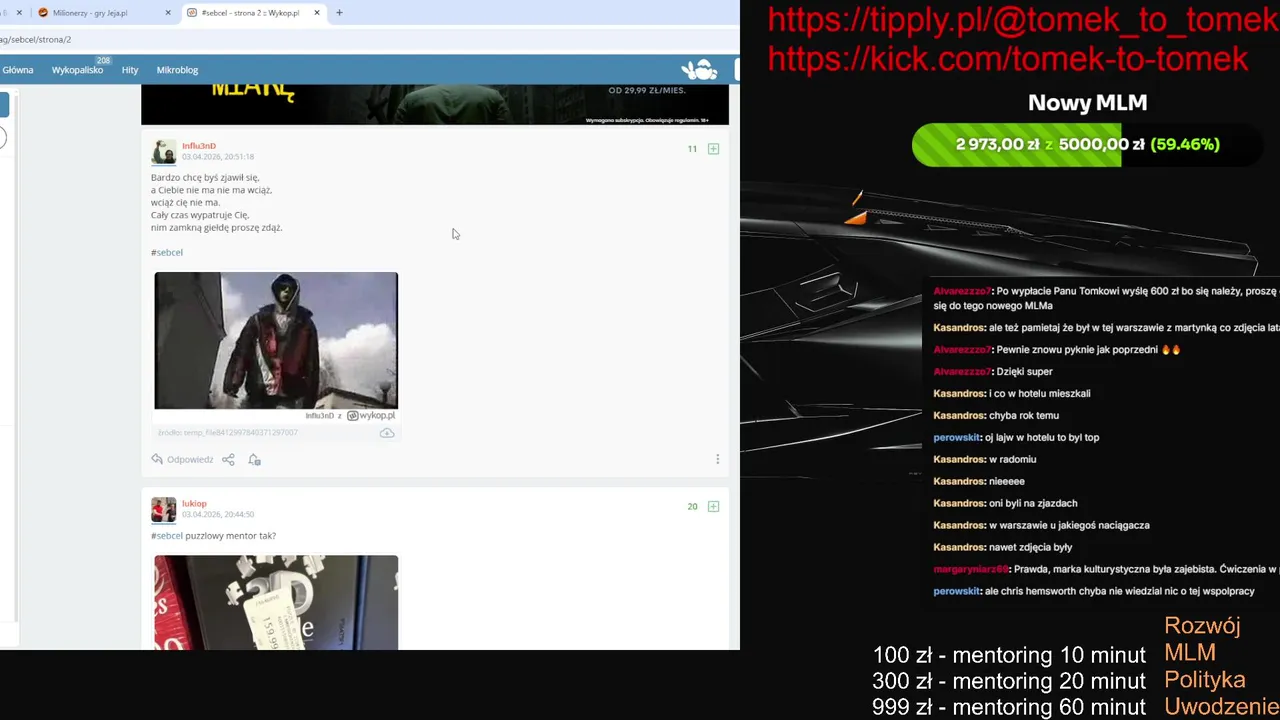Open Wykopalisko section
Viewport: 1280px width, 720px height.
point(78,70)
